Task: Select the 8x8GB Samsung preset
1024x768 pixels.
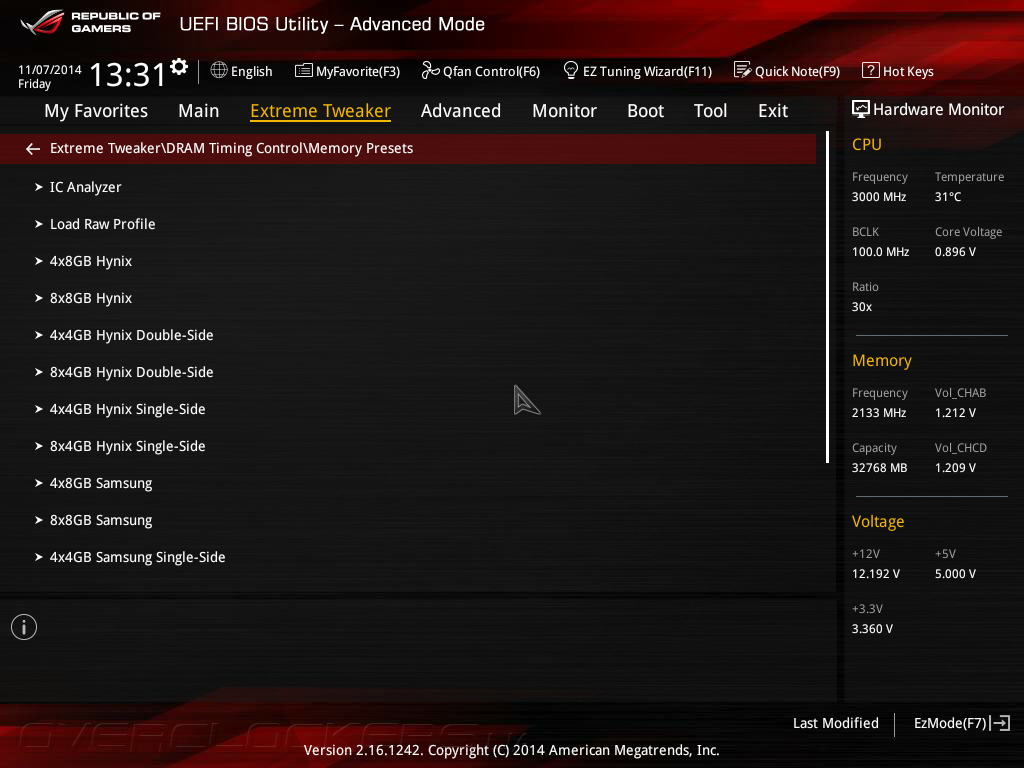Action: [101, 520]
